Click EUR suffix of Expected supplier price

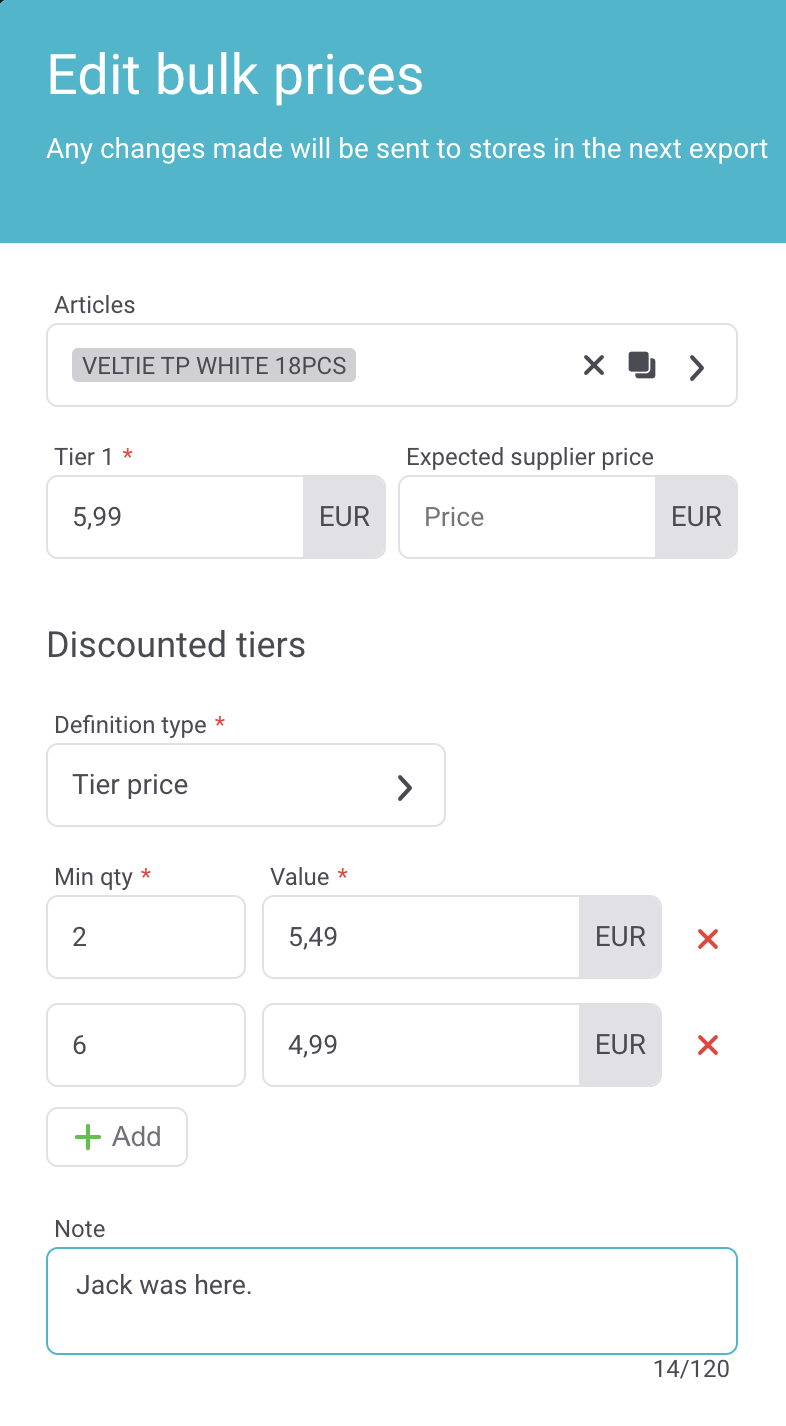pyautogui.click(x=696, y=517)
